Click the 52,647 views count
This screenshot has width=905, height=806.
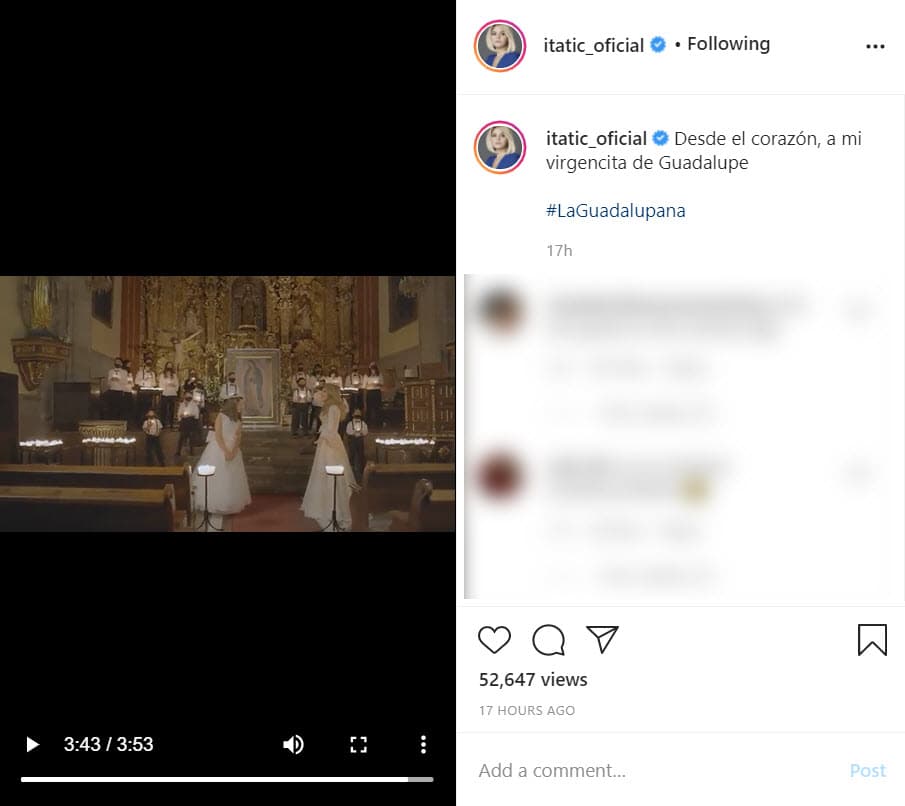[532, 679]
